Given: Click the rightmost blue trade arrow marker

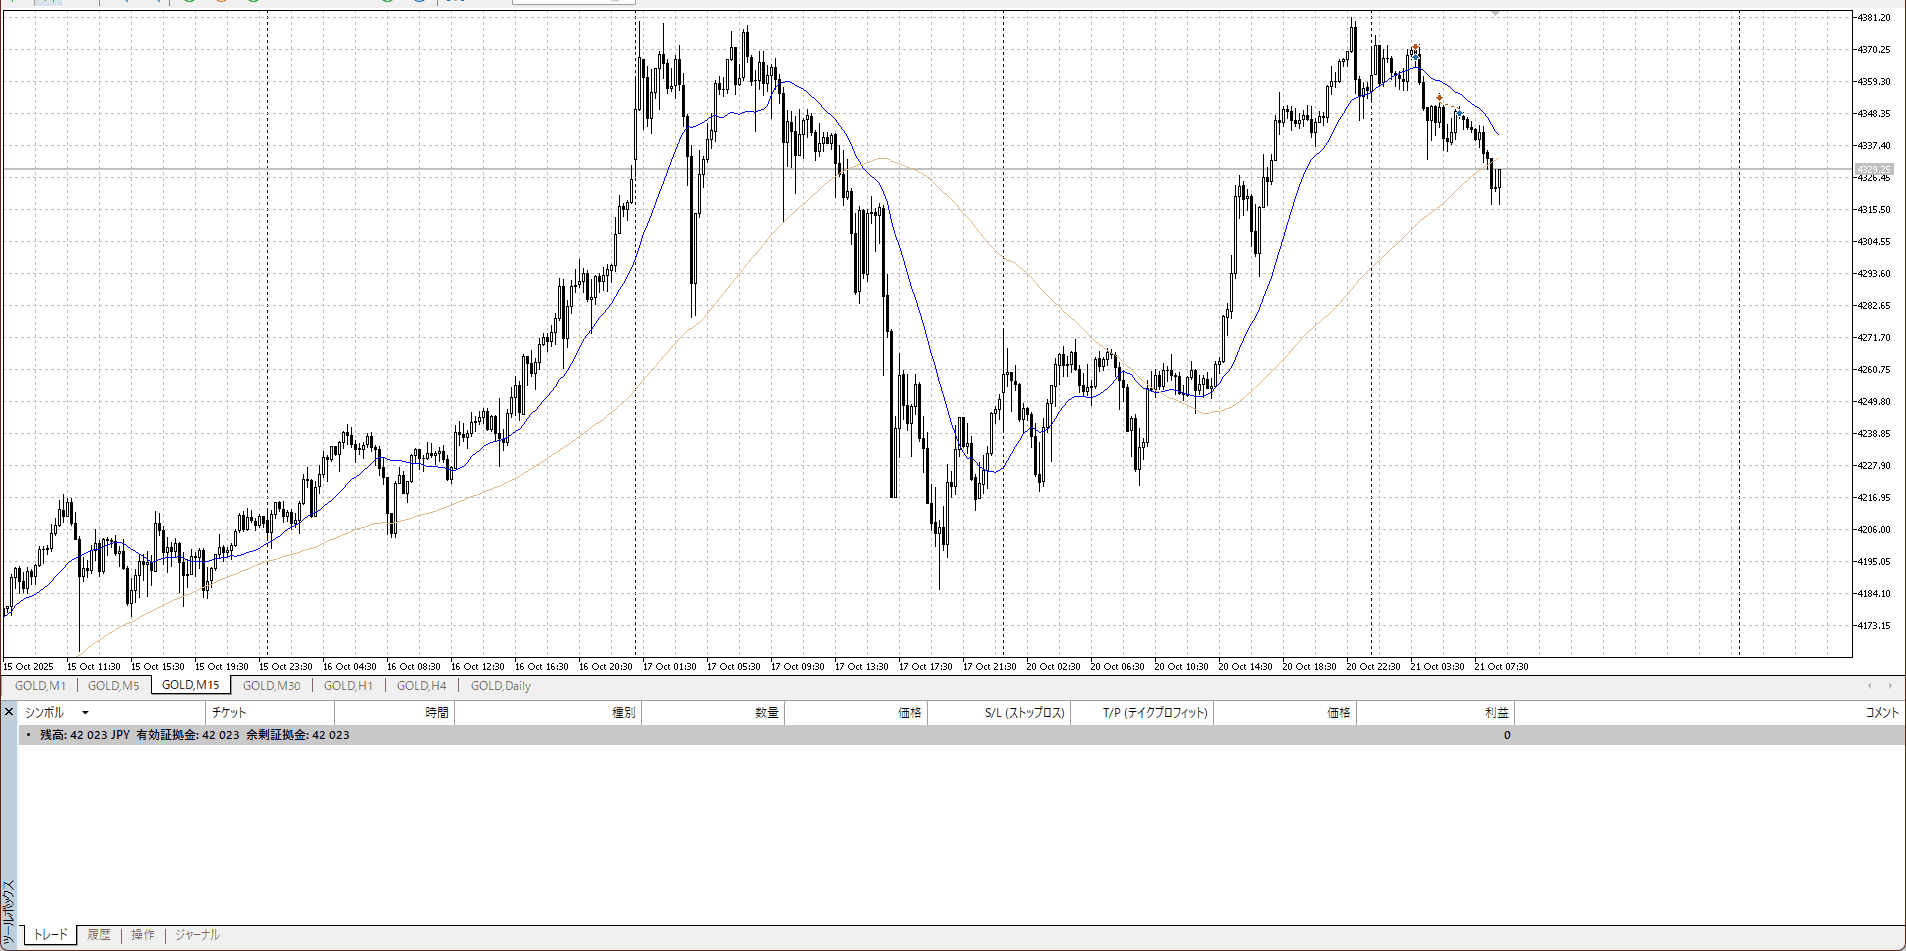Looking at the screenshot, I should point(1458,112).
